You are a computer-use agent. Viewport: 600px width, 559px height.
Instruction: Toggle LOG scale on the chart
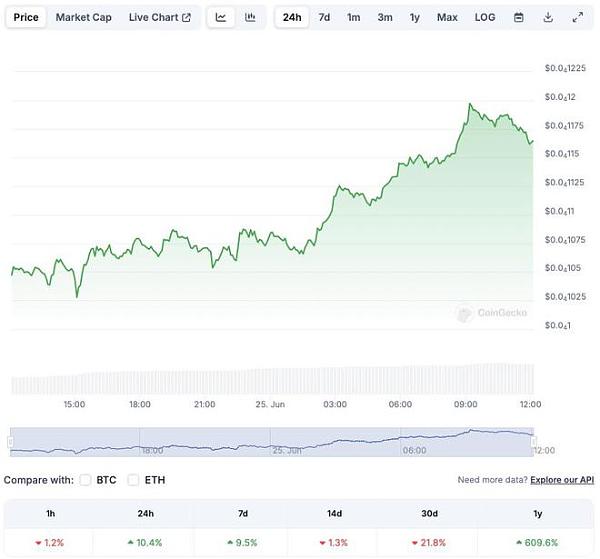485,18
